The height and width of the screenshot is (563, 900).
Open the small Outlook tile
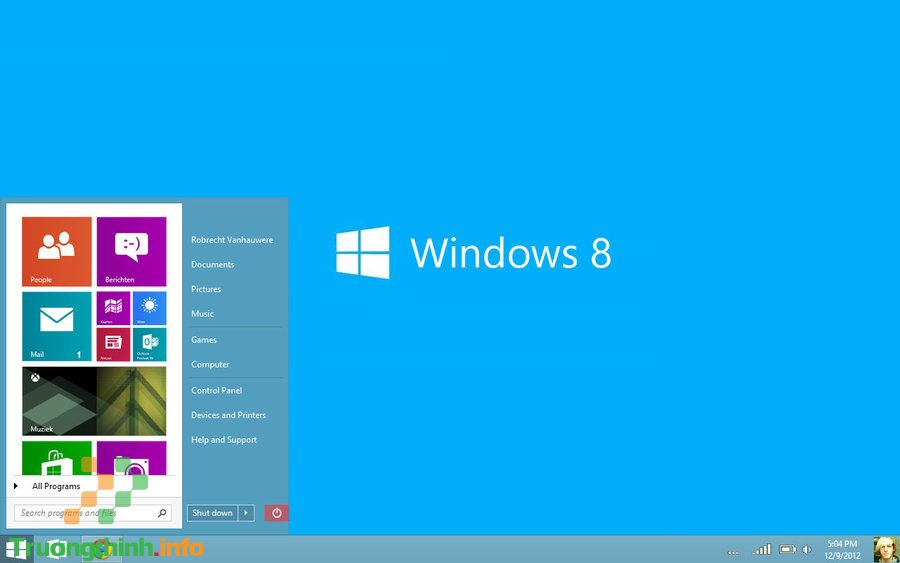click(149, 344)
